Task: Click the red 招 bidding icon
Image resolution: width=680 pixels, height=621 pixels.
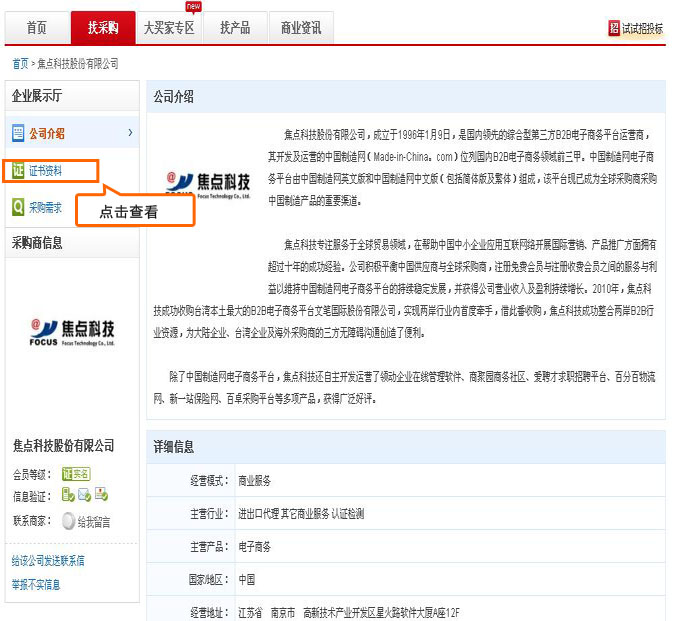Action: pyautogui.click(x=614, y=28)
